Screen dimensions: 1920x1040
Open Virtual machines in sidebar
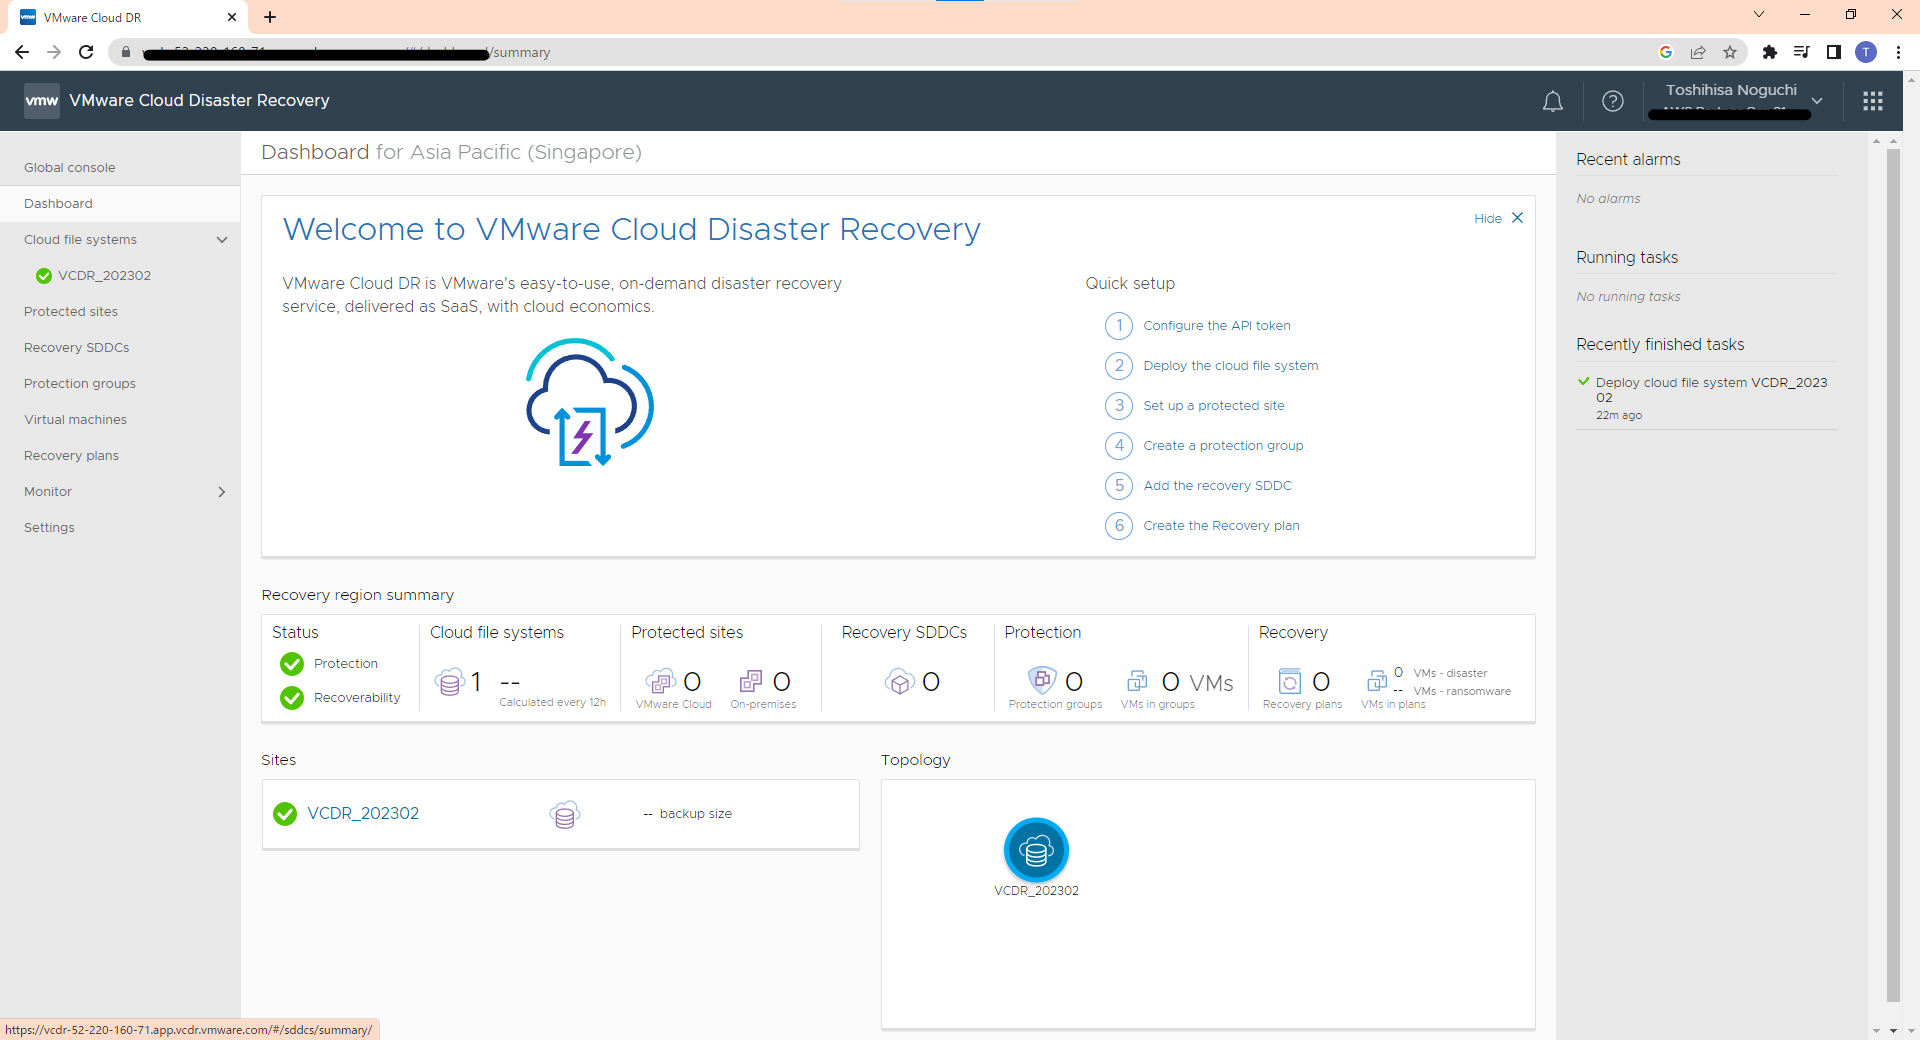pyautogui.click(x=76, y=420)
